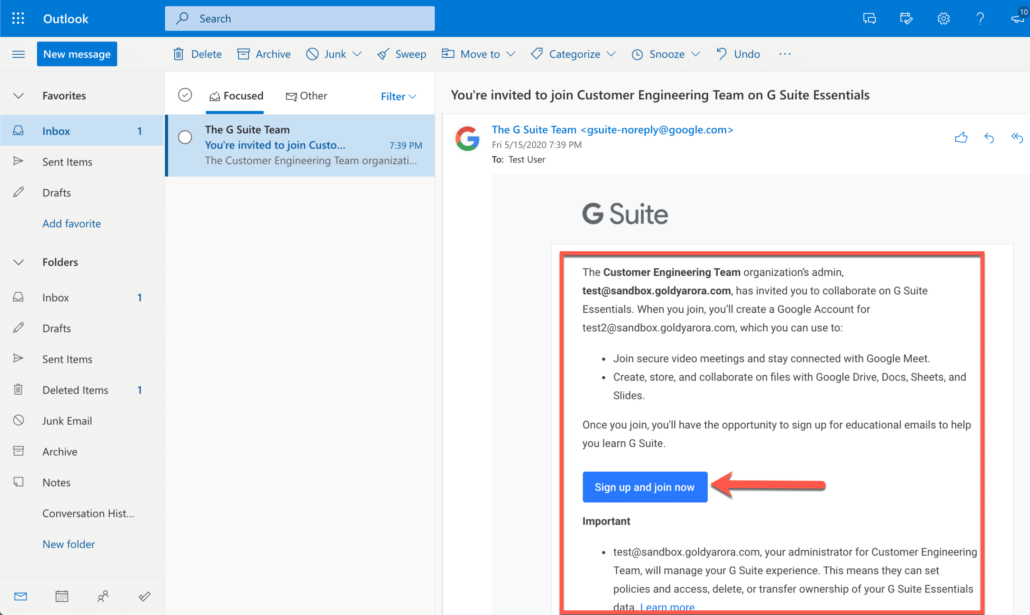Click the Reply all arrow icon

(1018, 137)
